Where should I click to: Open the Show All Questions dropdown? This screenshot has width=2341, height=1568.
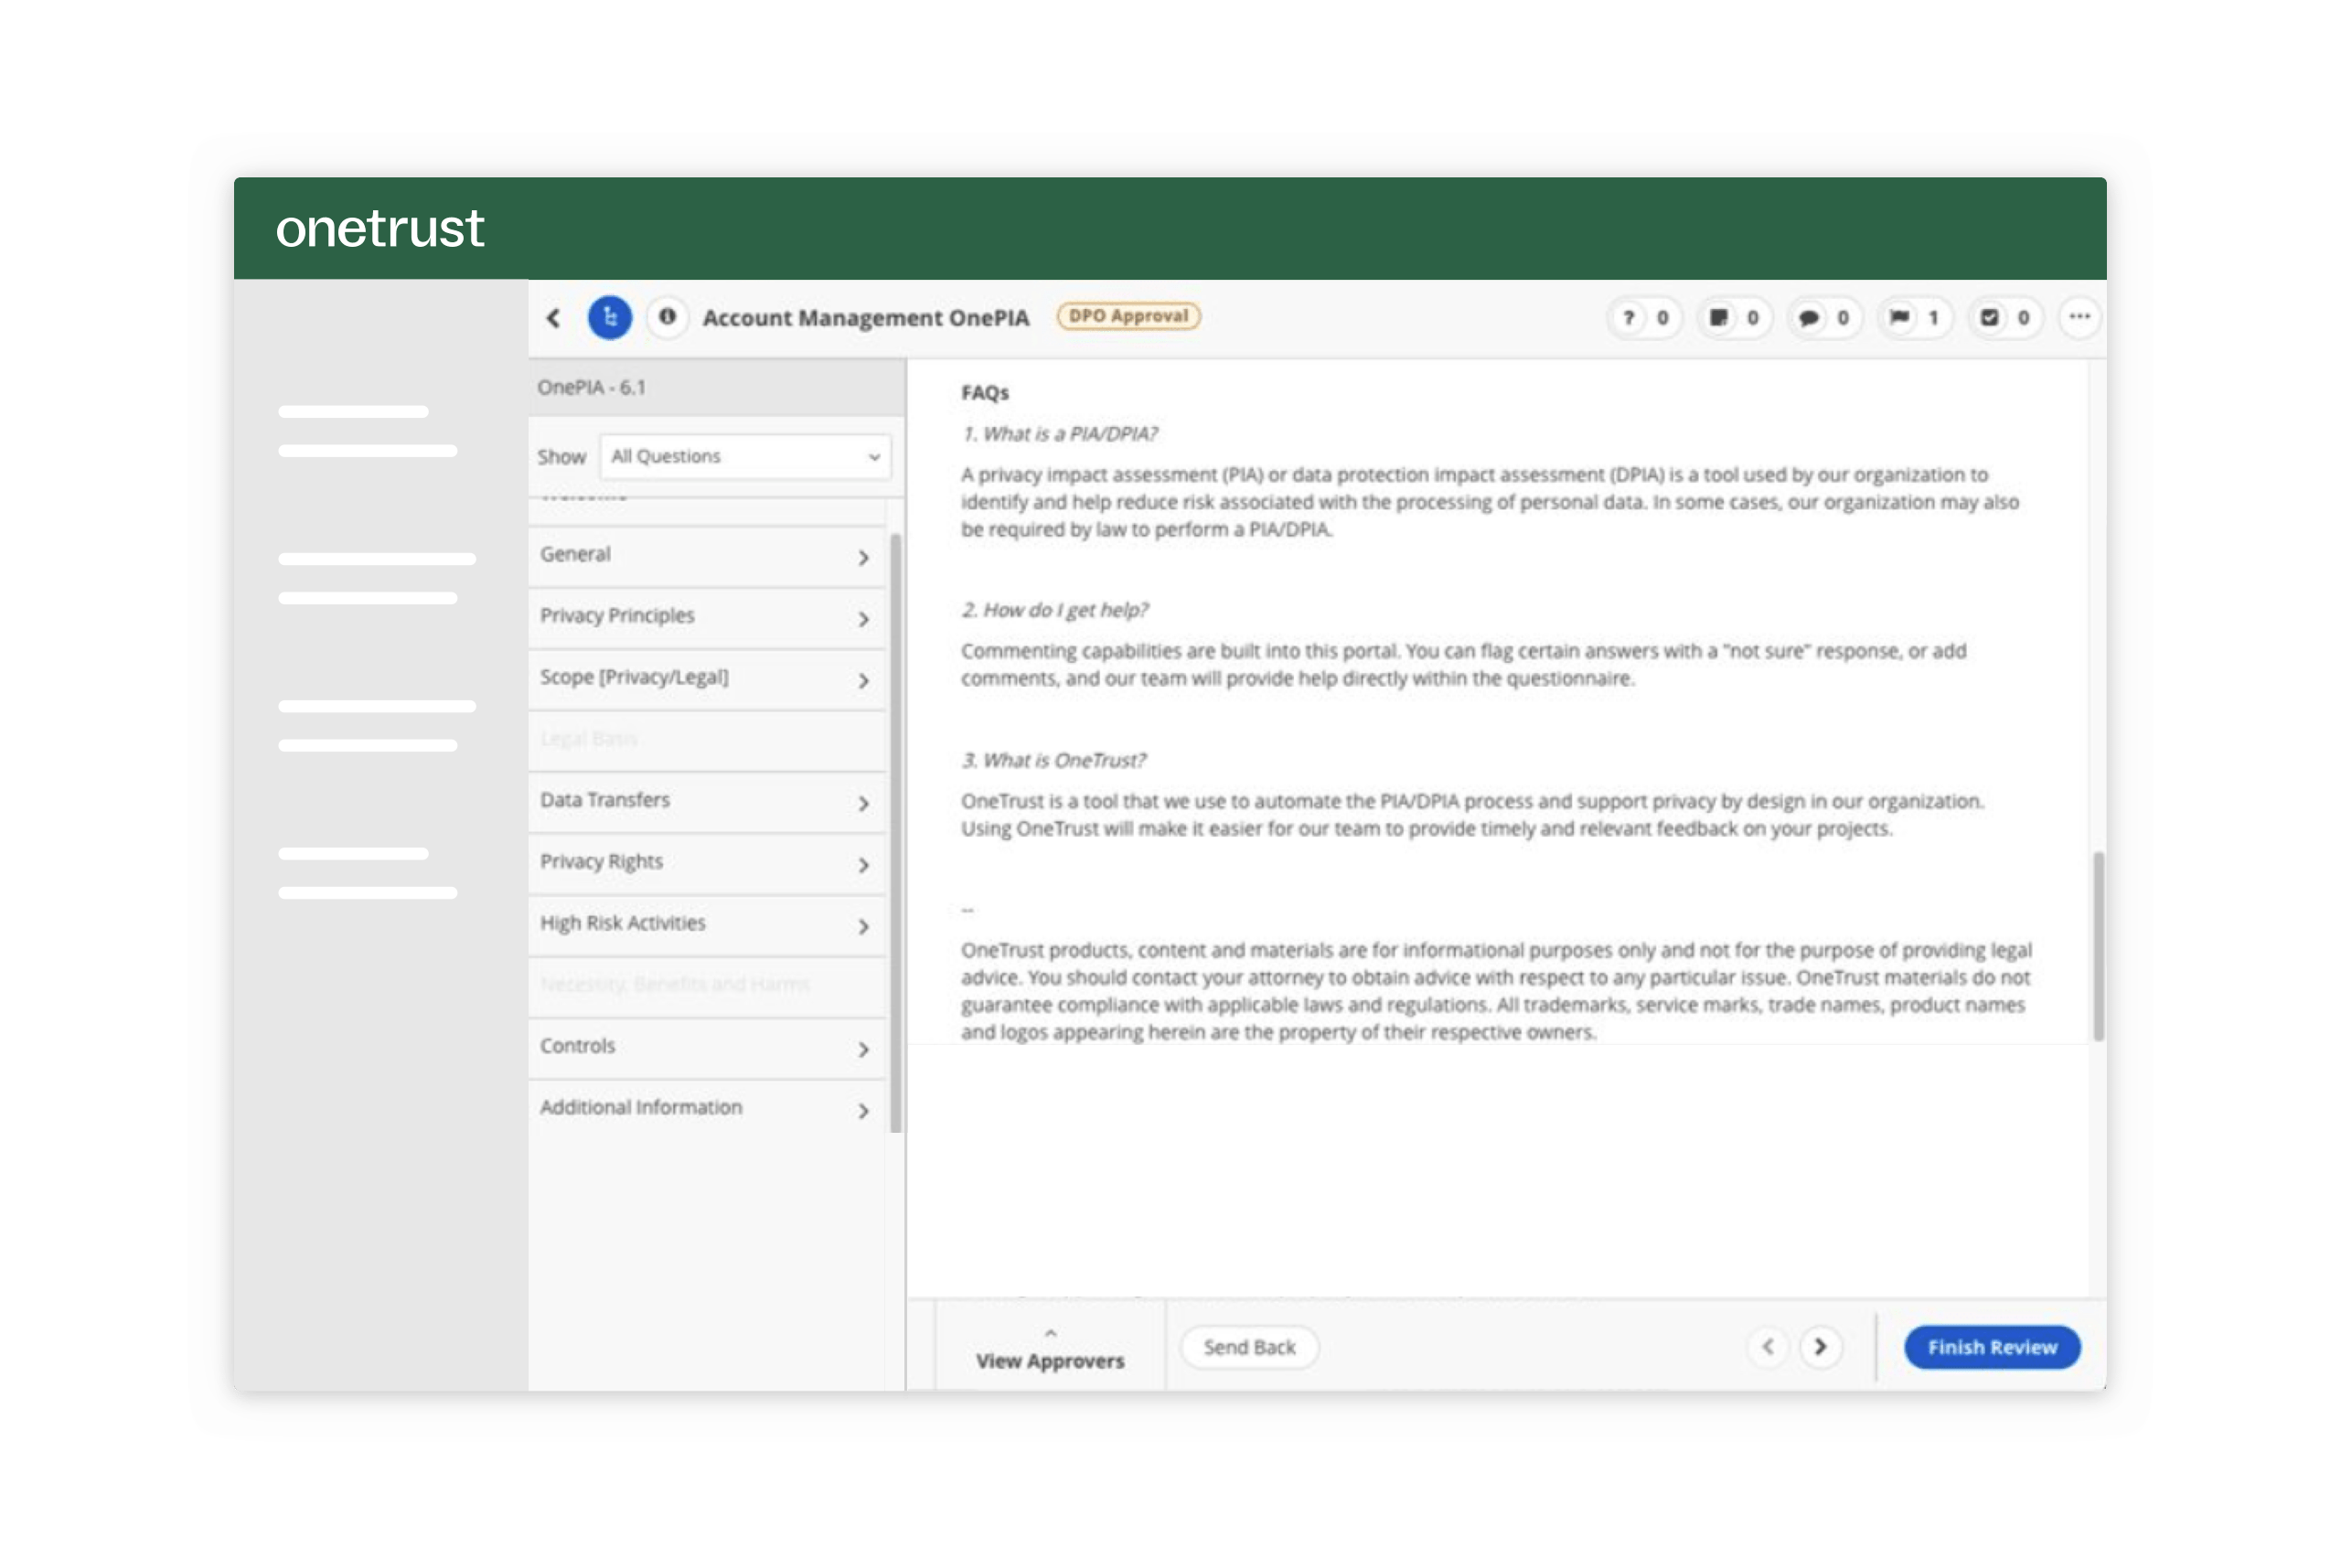click(x=745, y=456)
